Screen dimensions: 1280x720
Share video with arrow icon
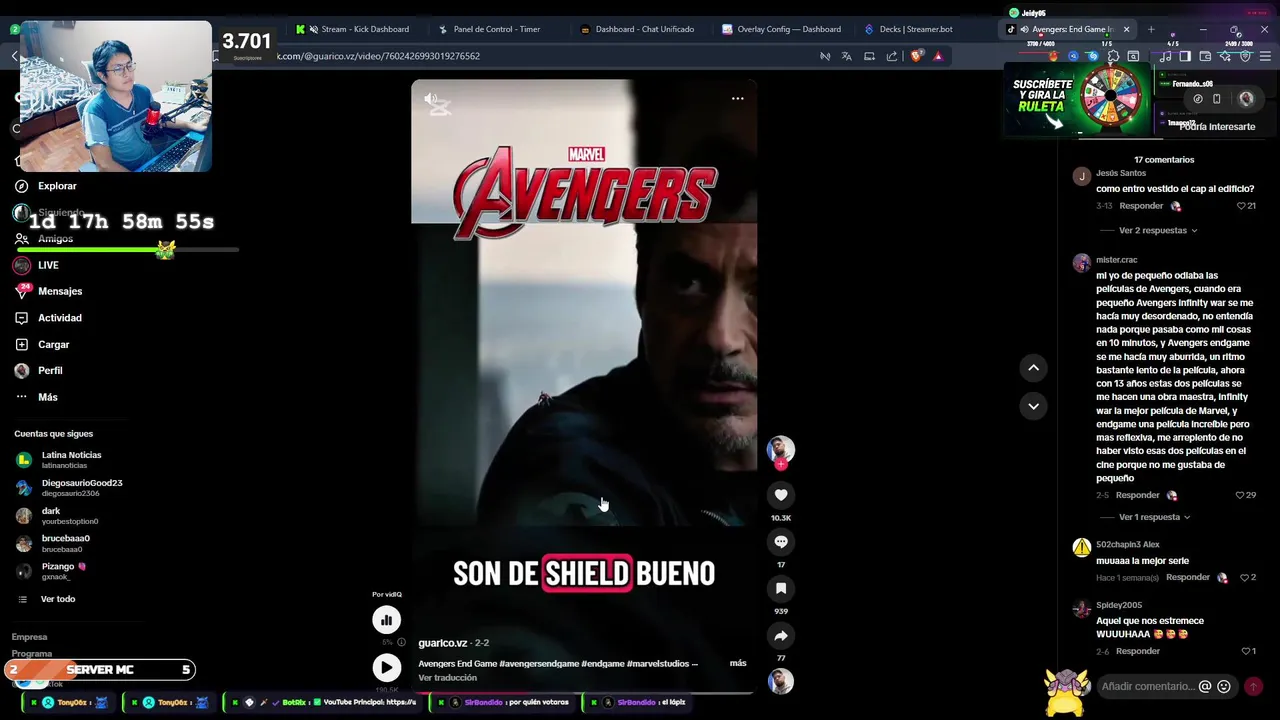781,636
